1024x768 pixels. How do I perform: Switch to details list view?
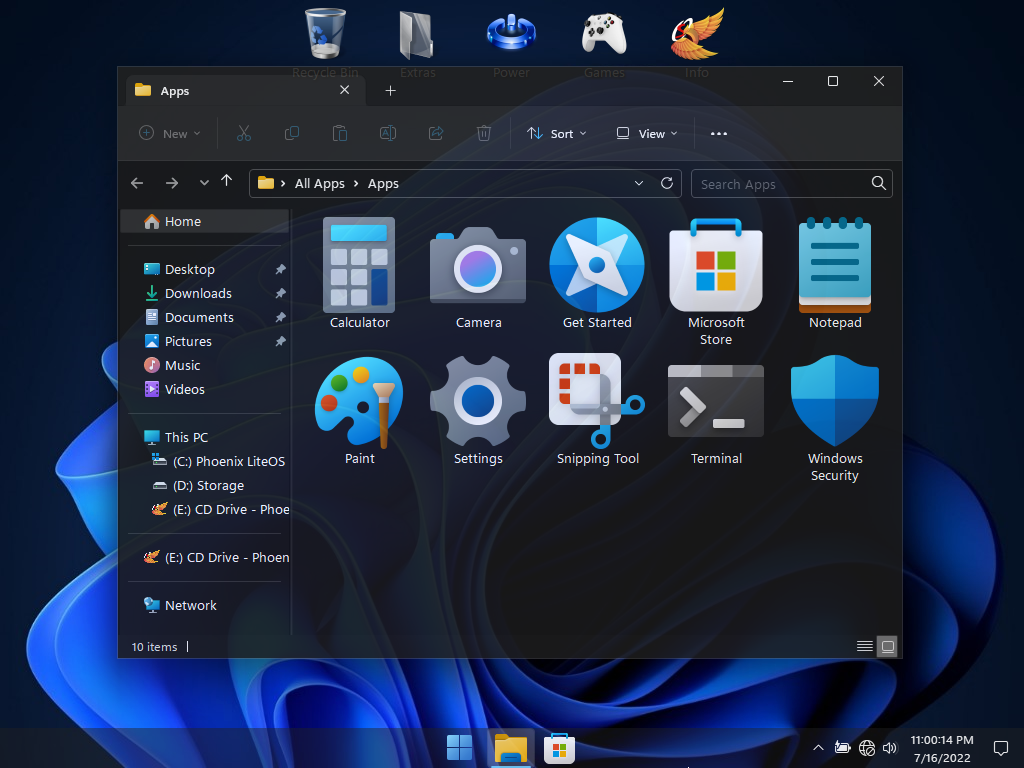tap(865, 646)
